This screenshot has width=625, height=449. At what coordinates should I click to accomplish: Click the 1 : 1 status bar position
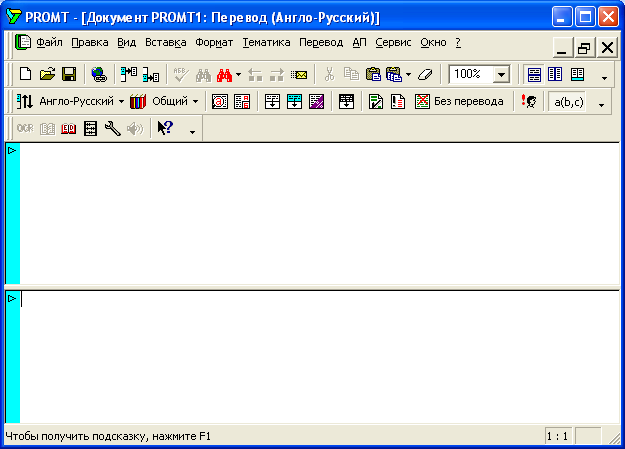click(x=558, y=436)
